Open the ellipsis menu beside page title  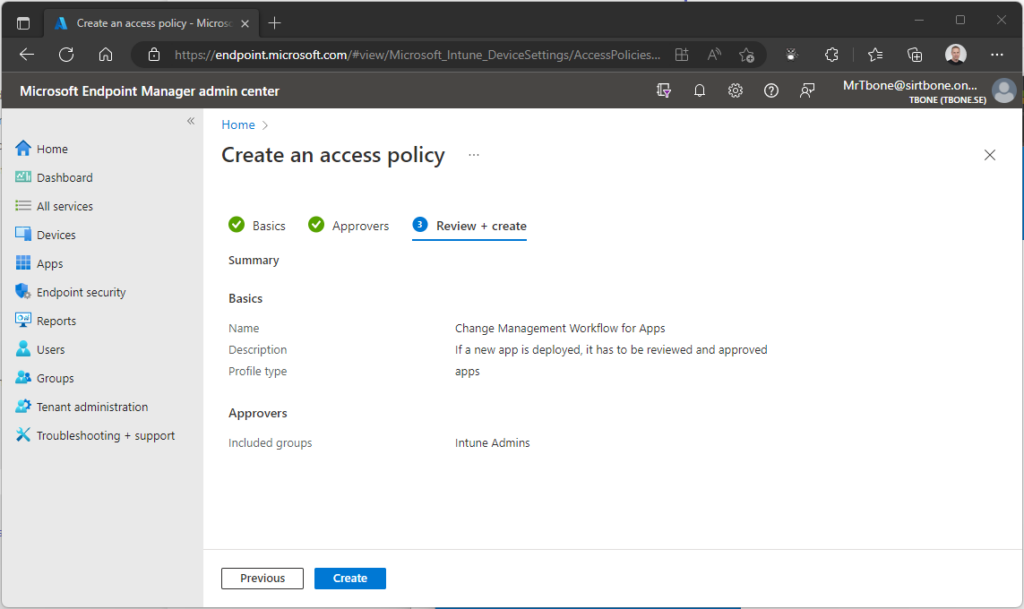coord(473,155)
